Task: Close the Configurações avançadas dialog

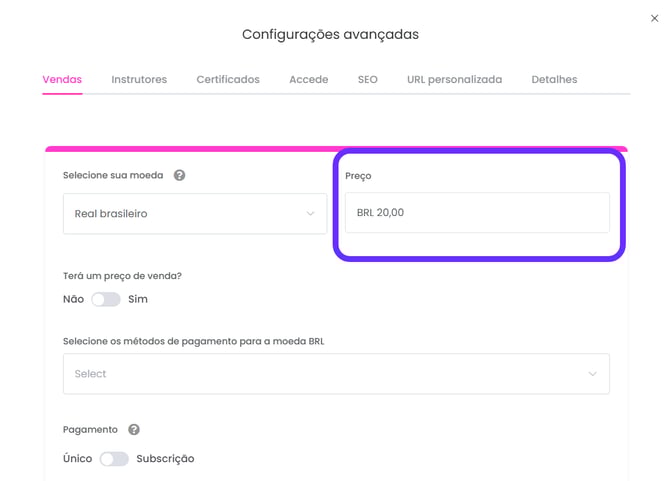Action: [654, 18]
